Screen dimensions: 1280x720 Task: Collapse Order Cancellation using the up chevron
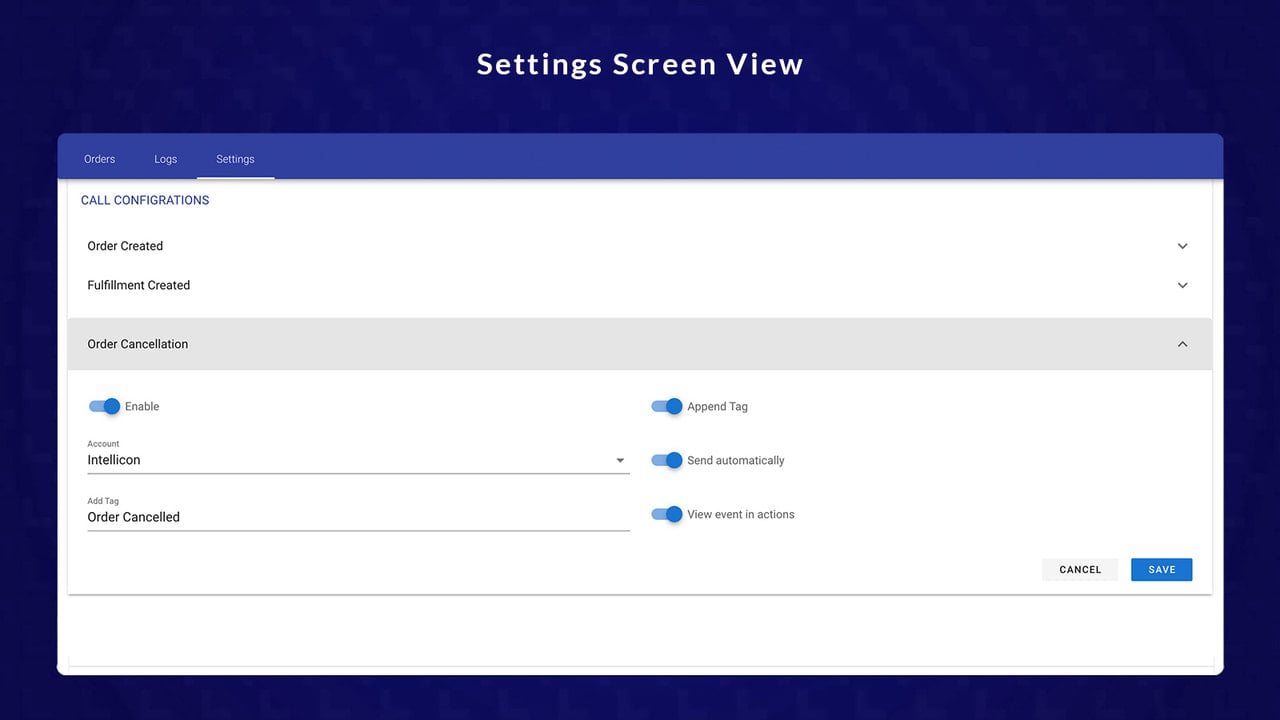(x=1182, y=344)
